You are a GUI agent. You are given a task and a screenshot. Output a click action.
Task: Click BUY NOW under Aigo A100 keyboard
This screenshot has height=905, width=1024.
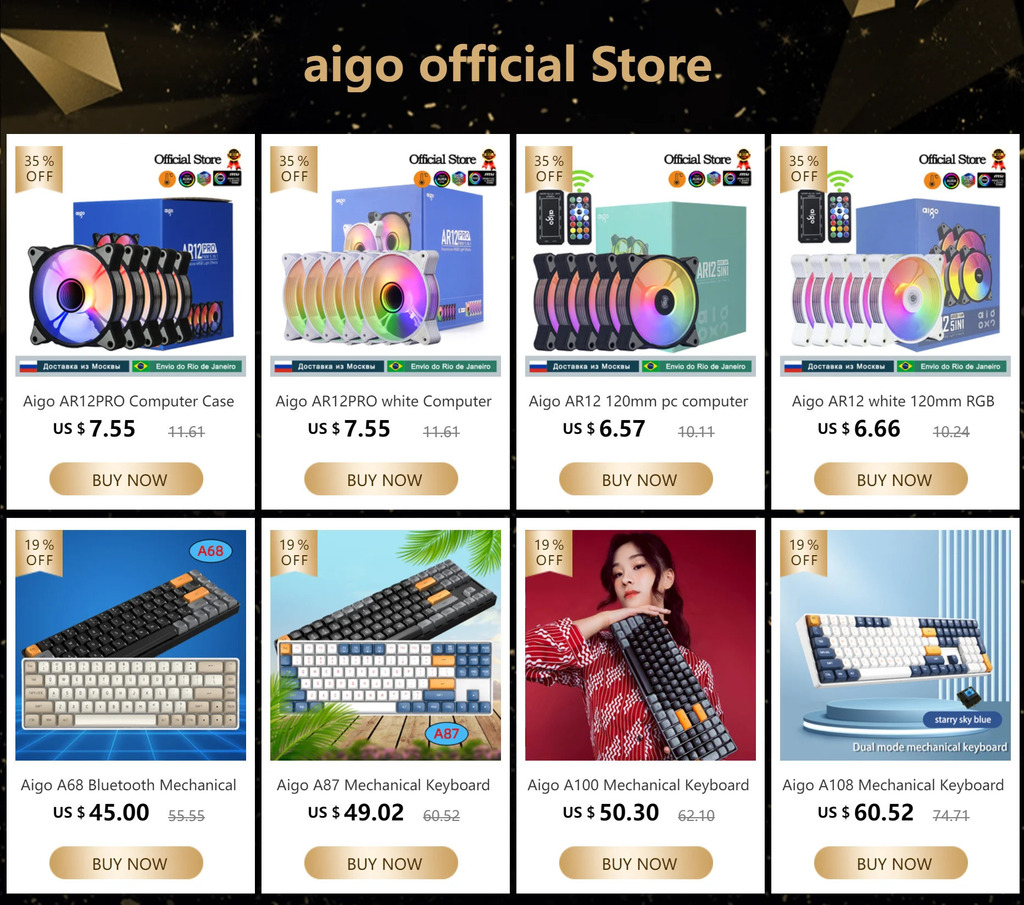(635, 863)
